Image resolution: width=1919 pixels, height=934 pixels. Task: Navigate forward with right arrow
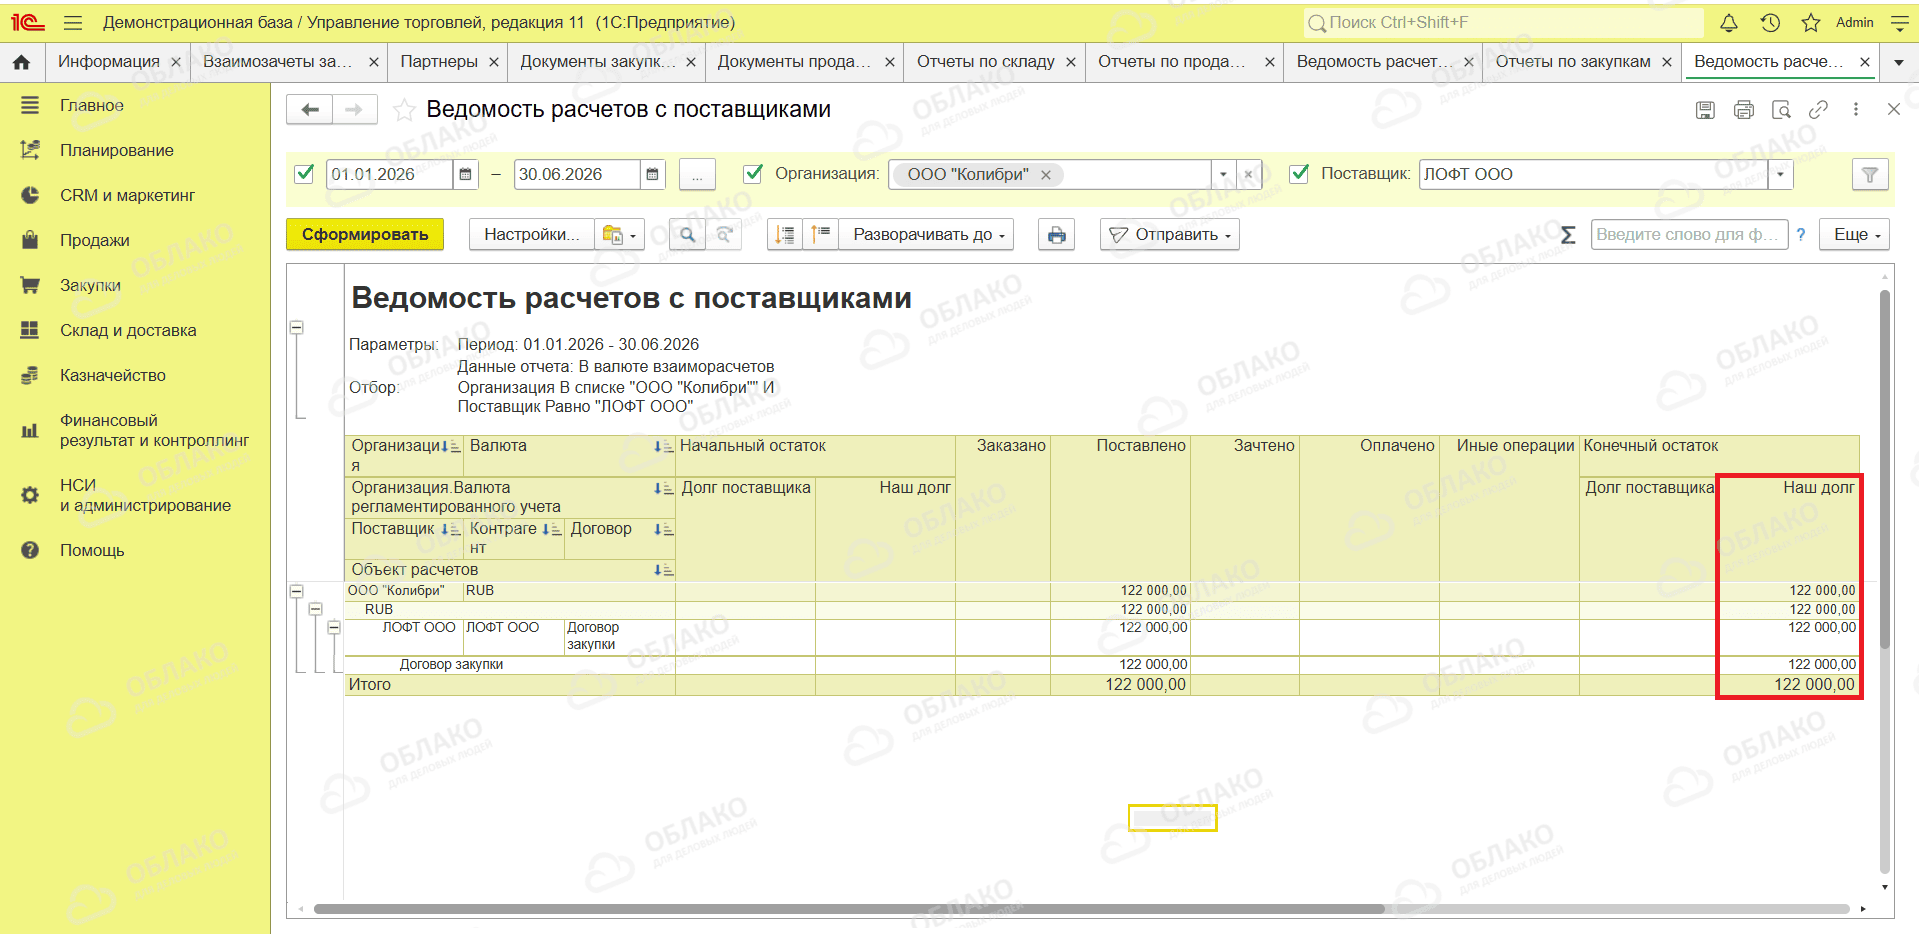click(354, 109)
